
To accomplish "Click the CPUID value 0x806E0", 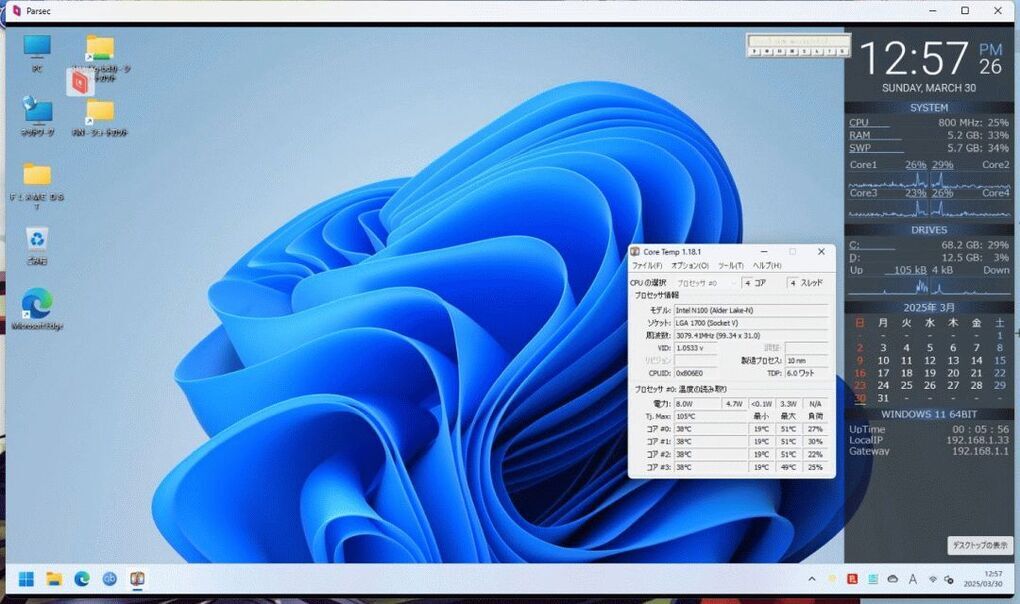I will point(695,373).
